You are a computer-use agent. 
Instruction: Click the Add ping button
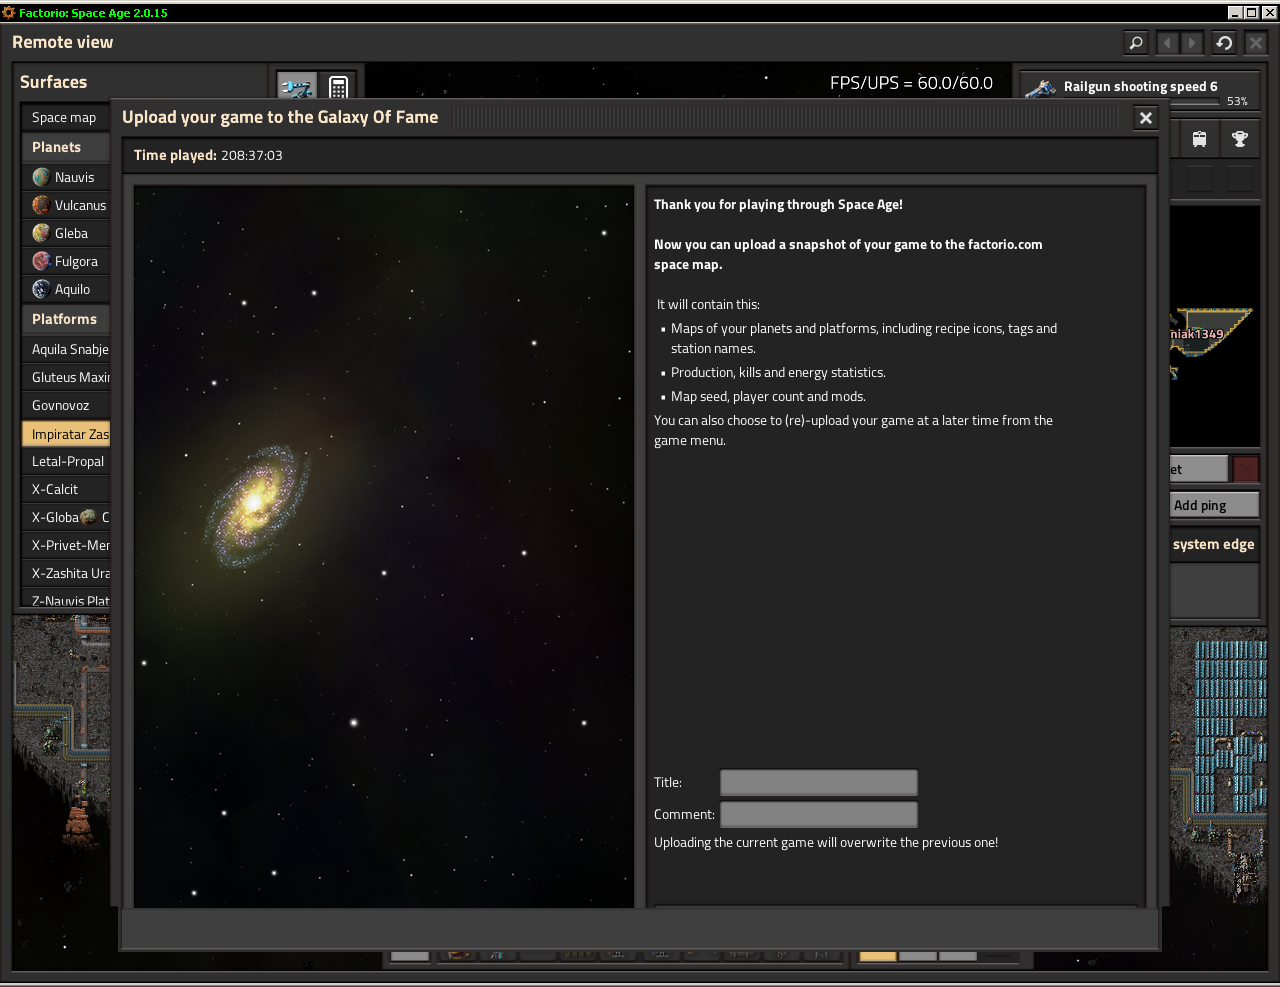pyautogui.click(x=1215, y=505)
